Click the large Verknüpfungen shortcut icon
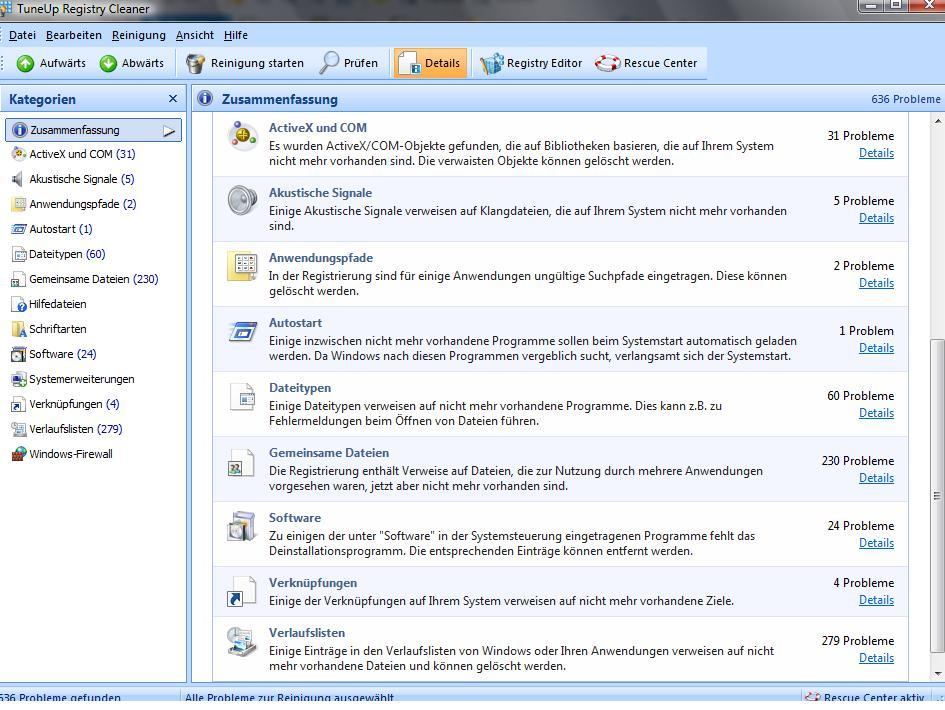Screen dimensions: 945x710 [242, 591]
